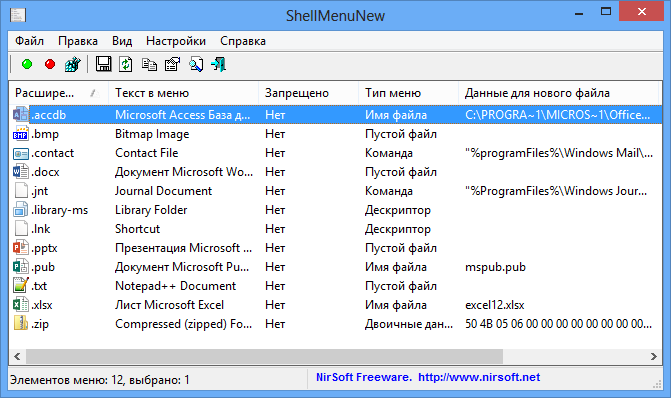Open the http://www.nirsoft.net link
Viewport: 671px width, 398px height.
pos(479,377)
